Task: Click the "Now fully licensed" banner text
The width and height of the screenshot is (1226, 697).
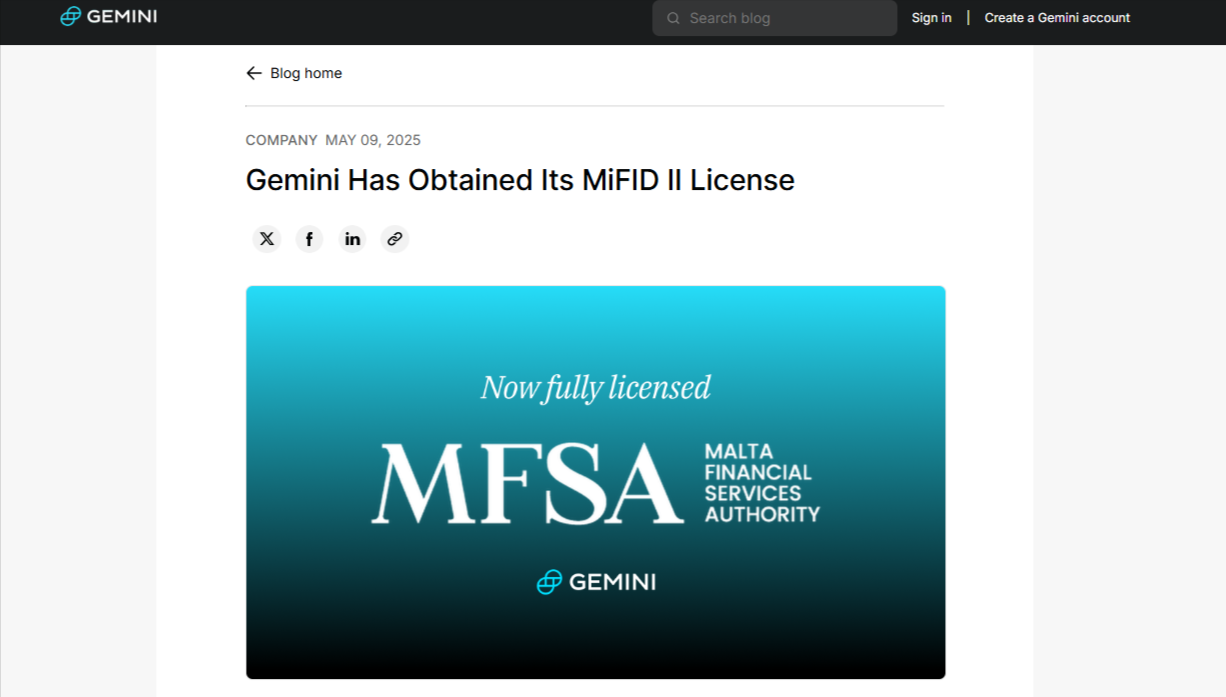Action: pos(596,387)
